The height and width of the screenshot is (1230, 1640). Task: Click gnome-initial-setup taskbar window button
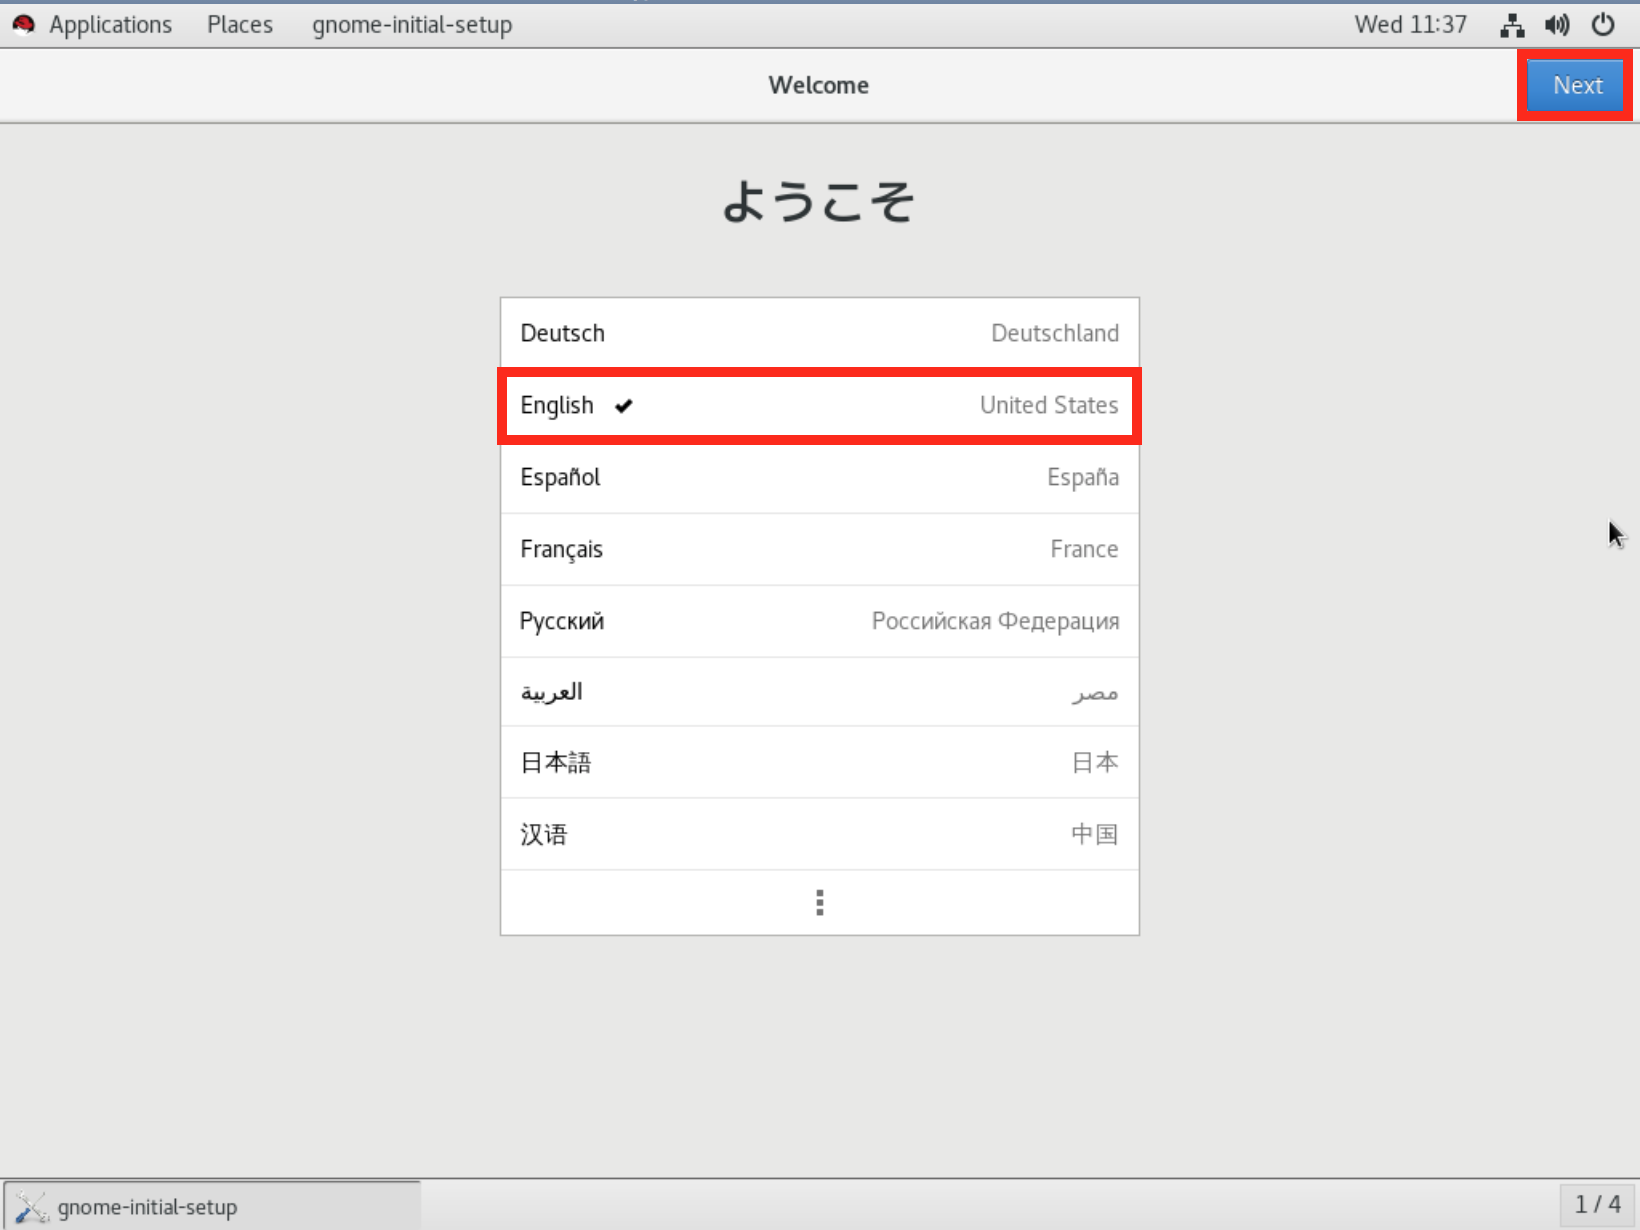[x=212, y=1206]
